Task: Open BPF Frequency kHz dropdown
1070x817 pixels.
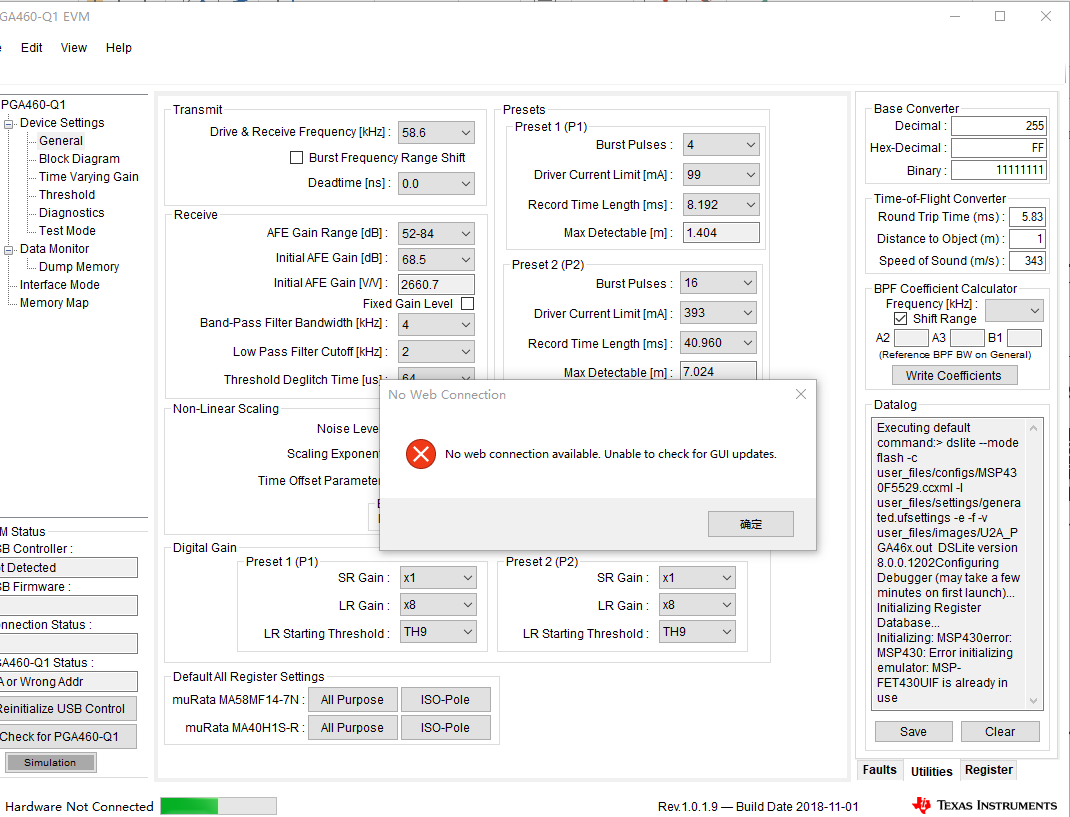Action: pos(1014,311)
